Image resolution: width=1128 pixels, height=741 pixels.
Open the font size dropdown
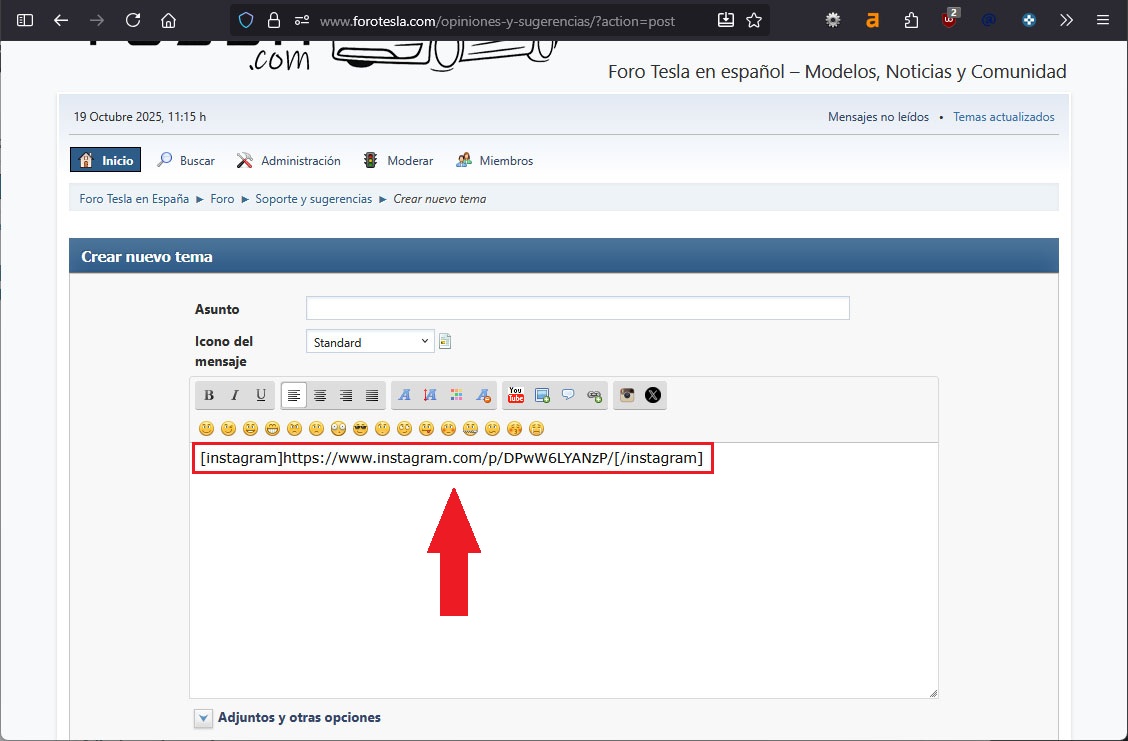(x=430, y=395)
